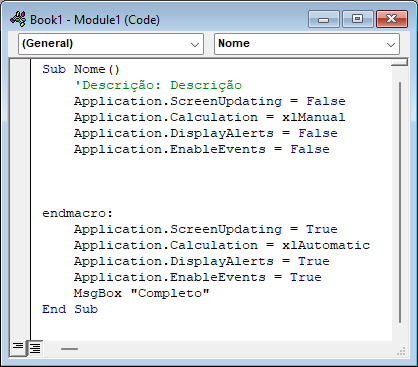Click the vertical scrollbar thumb

coord(400,202)
